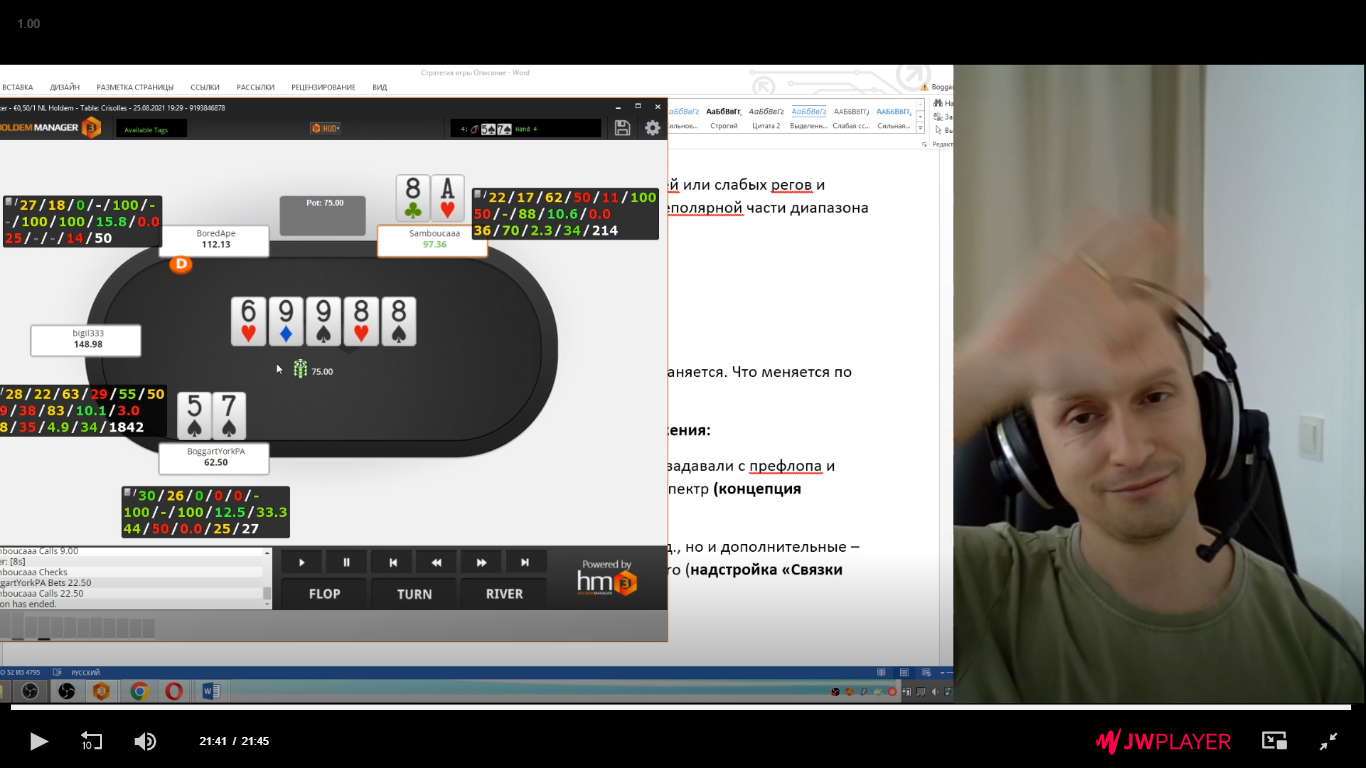Select the Hand 4 selector box
Viewport: 1366px width, 768px height.
(x=525, y=128)
